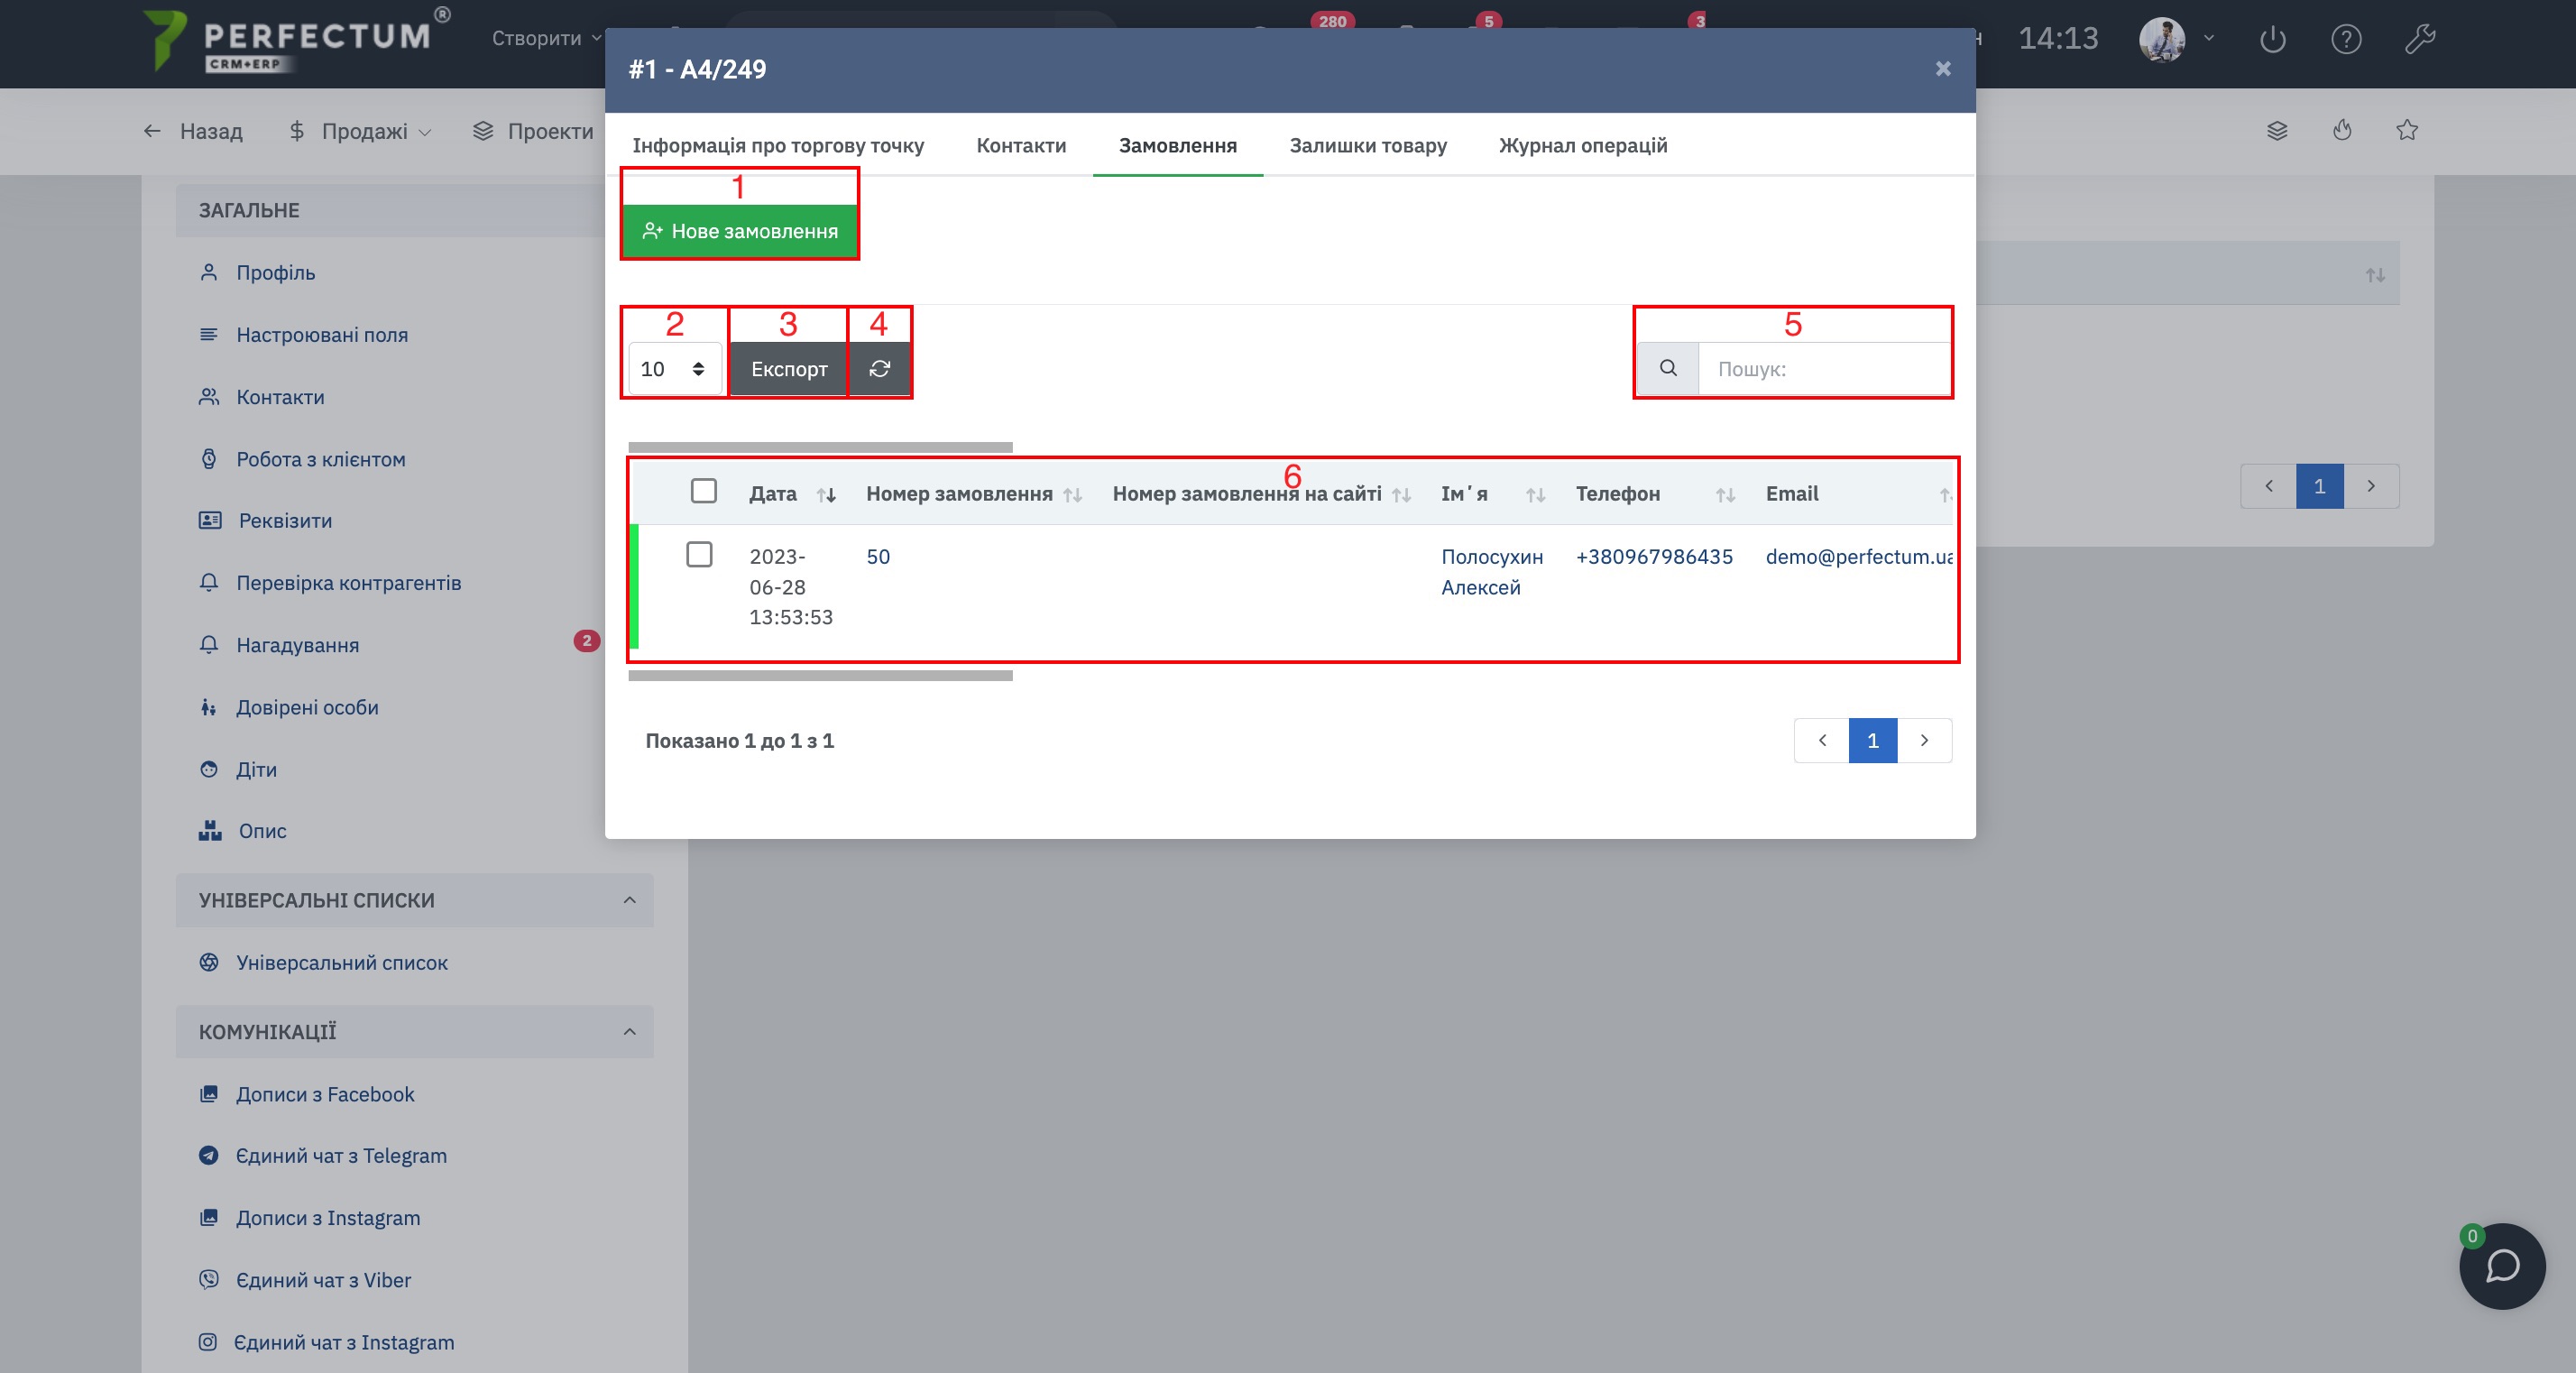Open sidebar Контакти item

280,397
